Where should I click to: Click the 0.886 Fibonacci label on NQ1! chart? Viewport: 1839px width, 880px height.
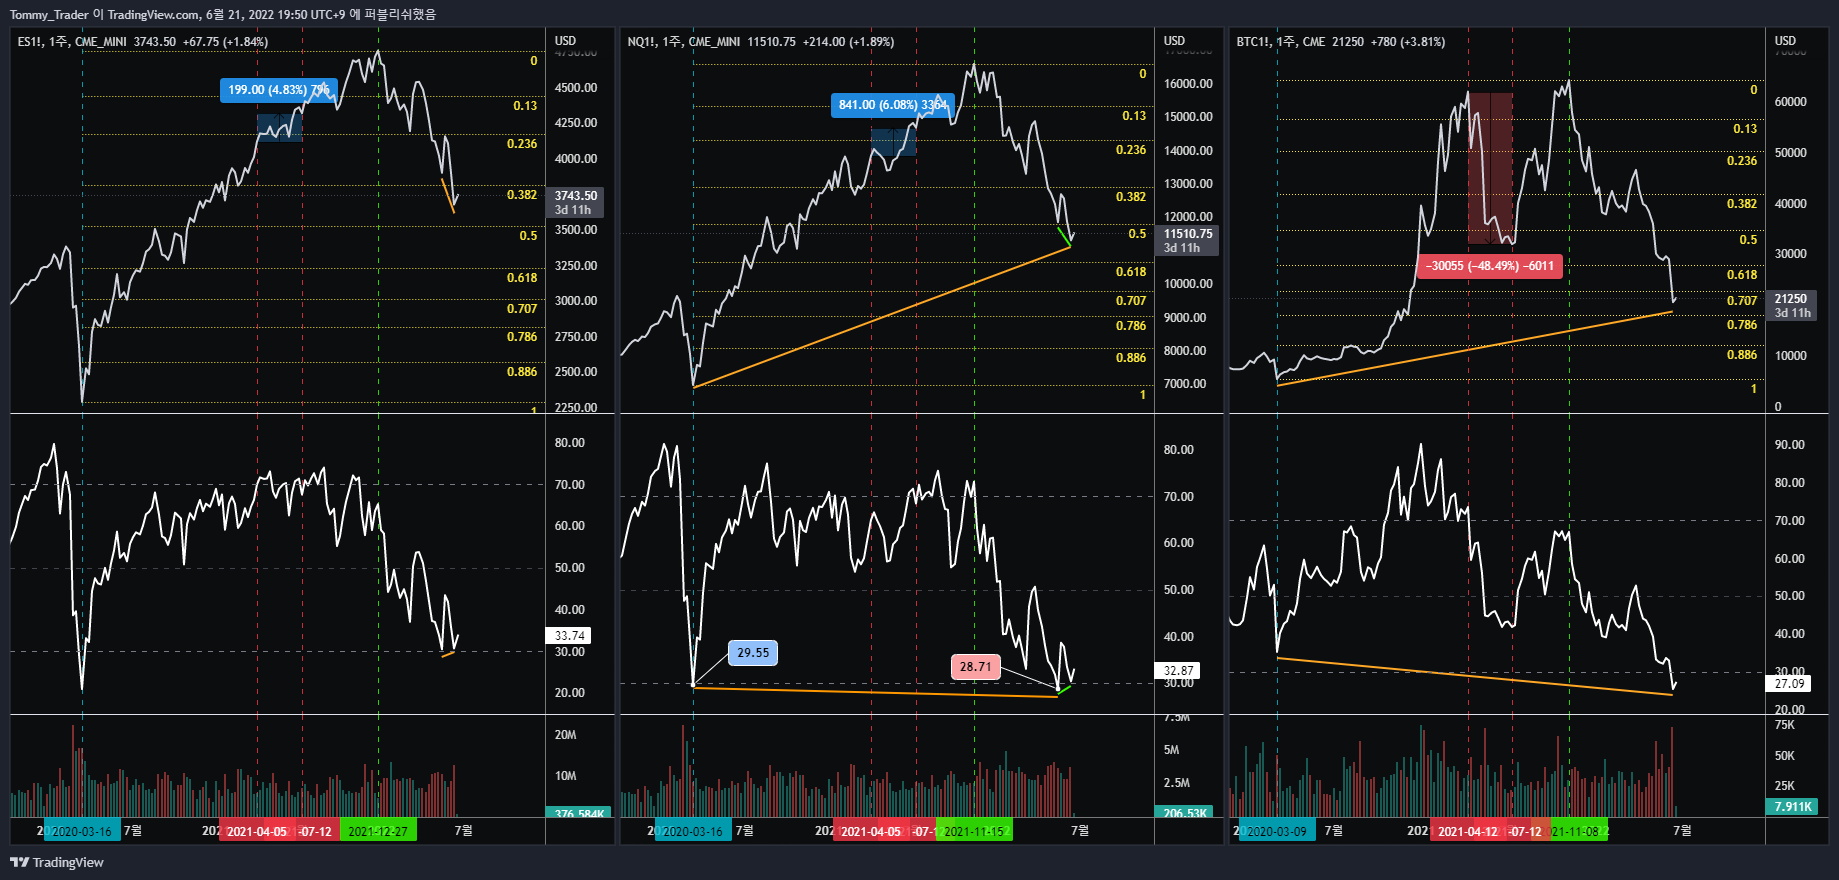[1131, 358]
